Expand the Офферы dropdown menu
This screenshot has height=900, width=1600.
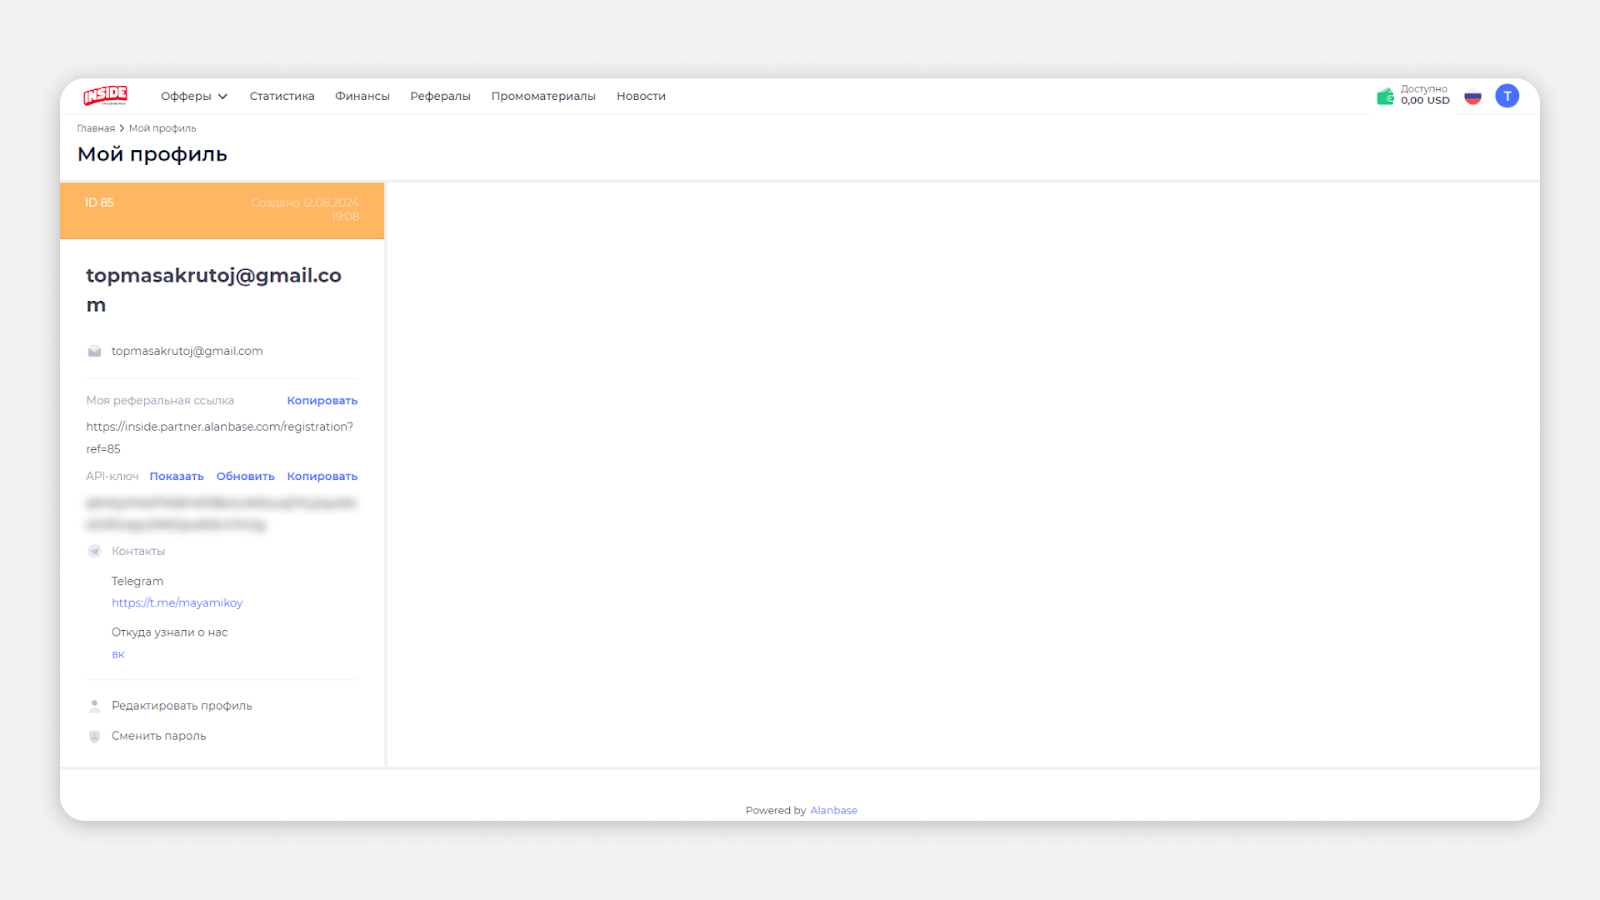(194, 96)
